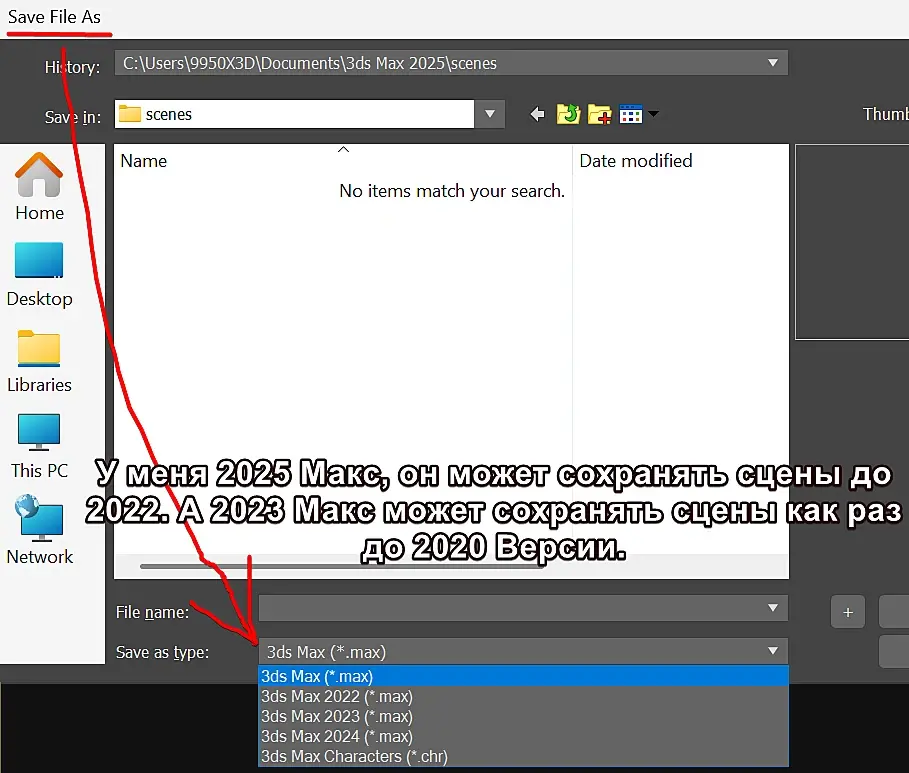Screen dimensions: 909x773
Task: Open view options arrow beside grid icon
Action: click(x=653, y=114)
